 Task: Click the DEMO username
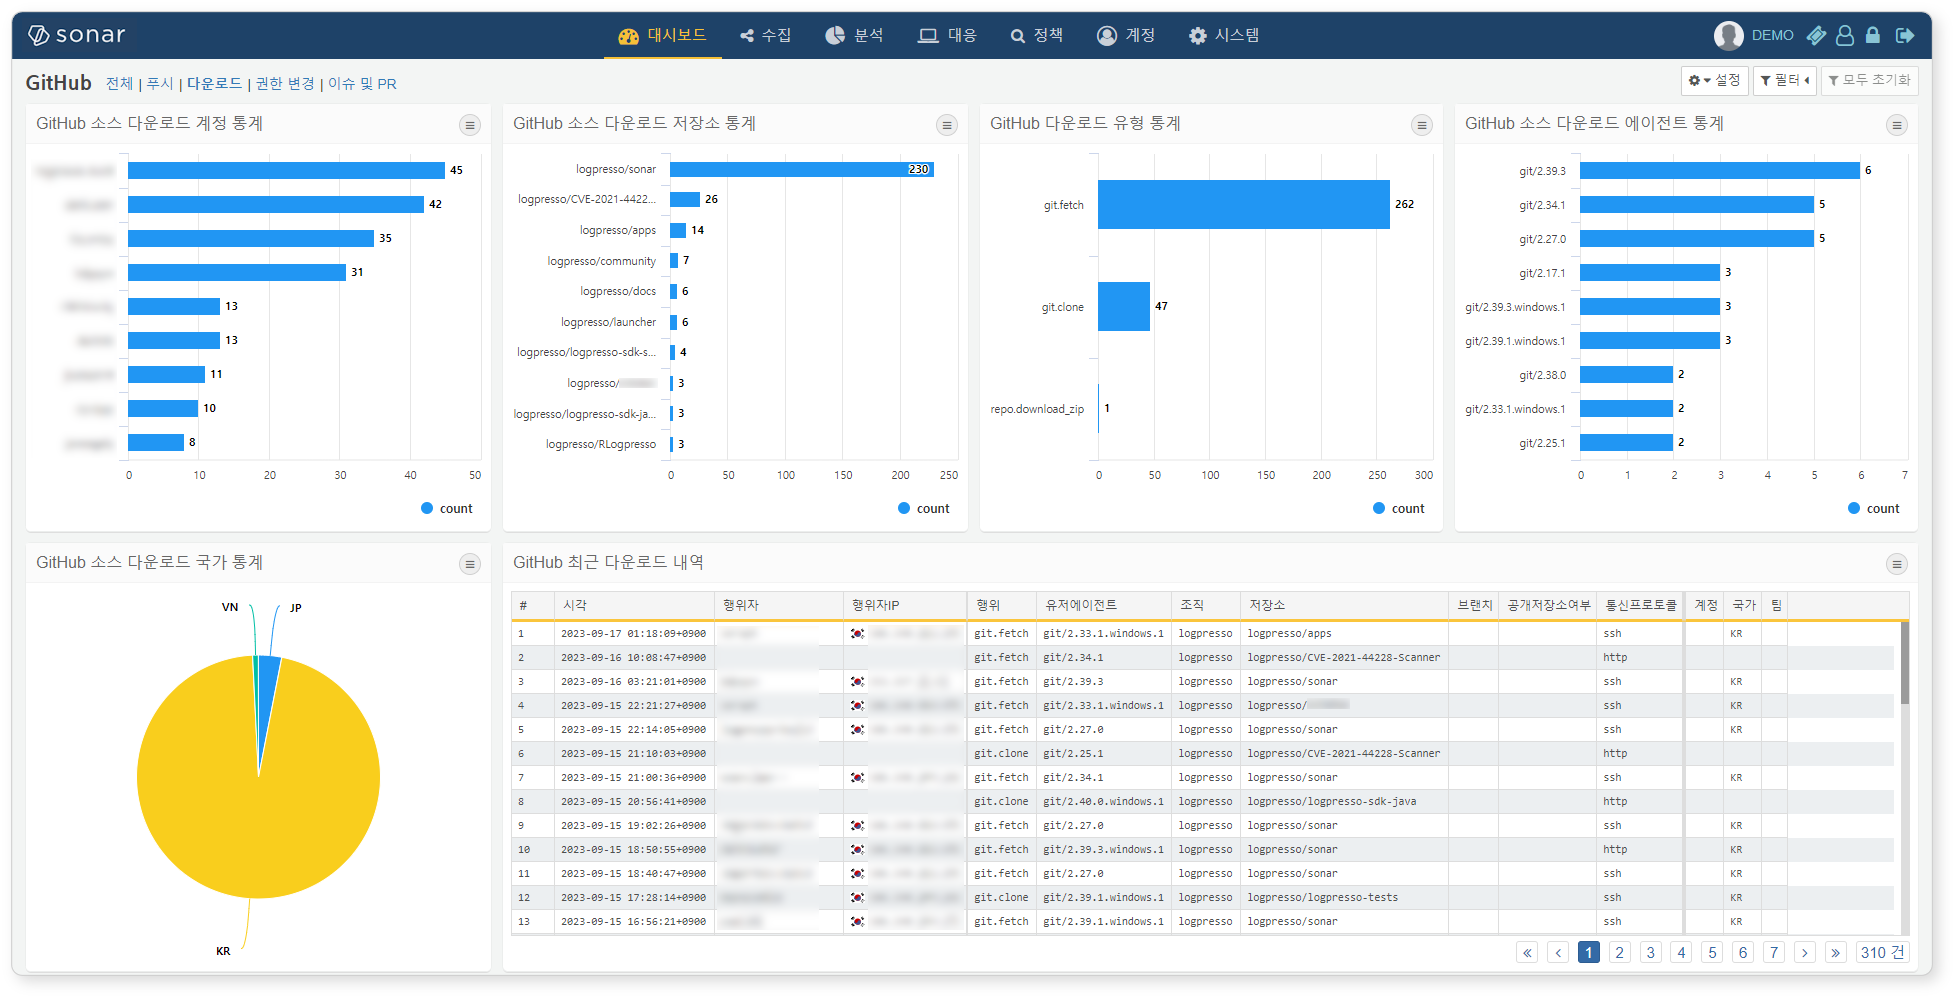[x=1772, y=35]
